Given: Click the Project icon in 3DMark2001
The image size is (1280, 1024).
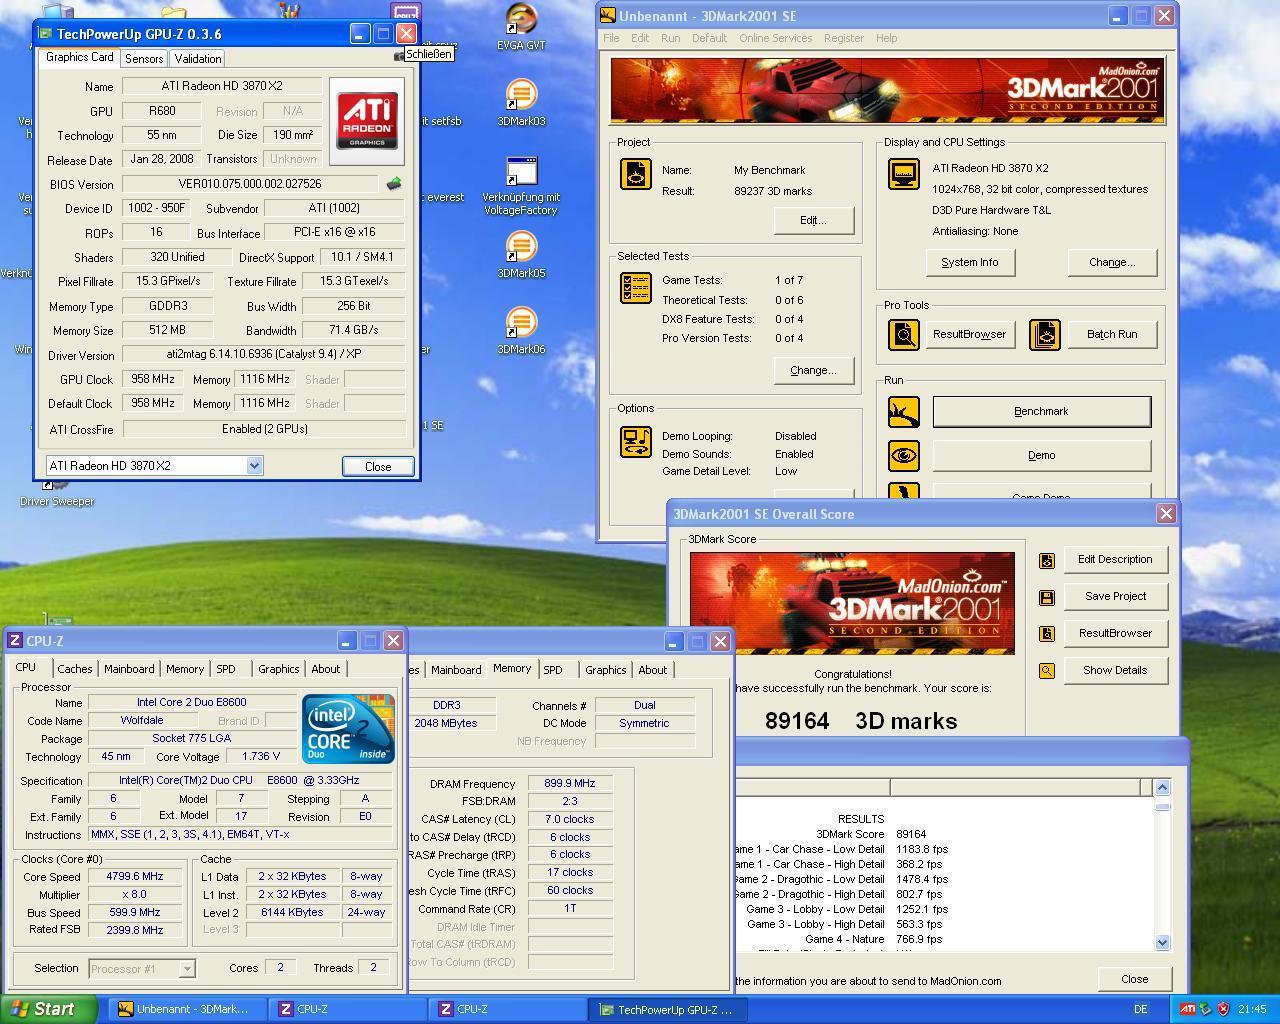Looking at the screenshot, I should click(636, 175).
